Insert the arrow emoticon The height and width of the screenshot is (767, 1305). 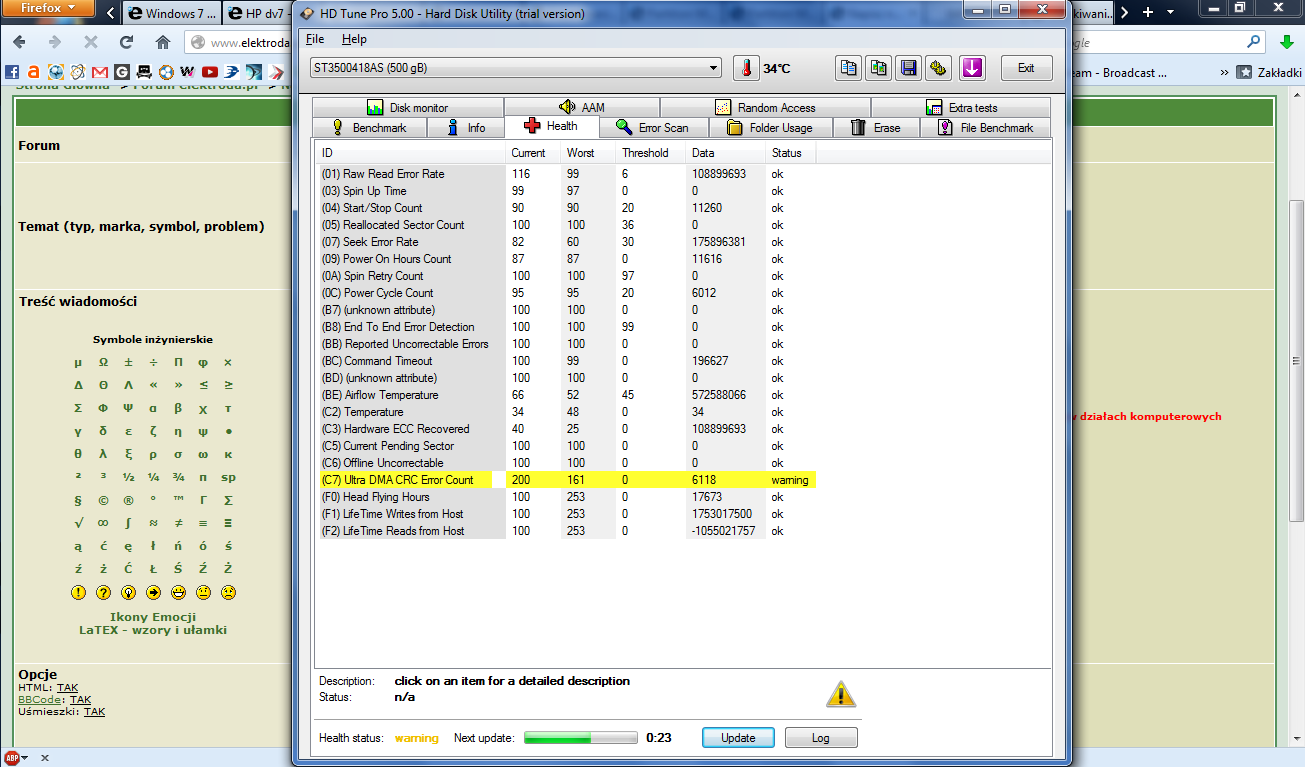point(153,592)
